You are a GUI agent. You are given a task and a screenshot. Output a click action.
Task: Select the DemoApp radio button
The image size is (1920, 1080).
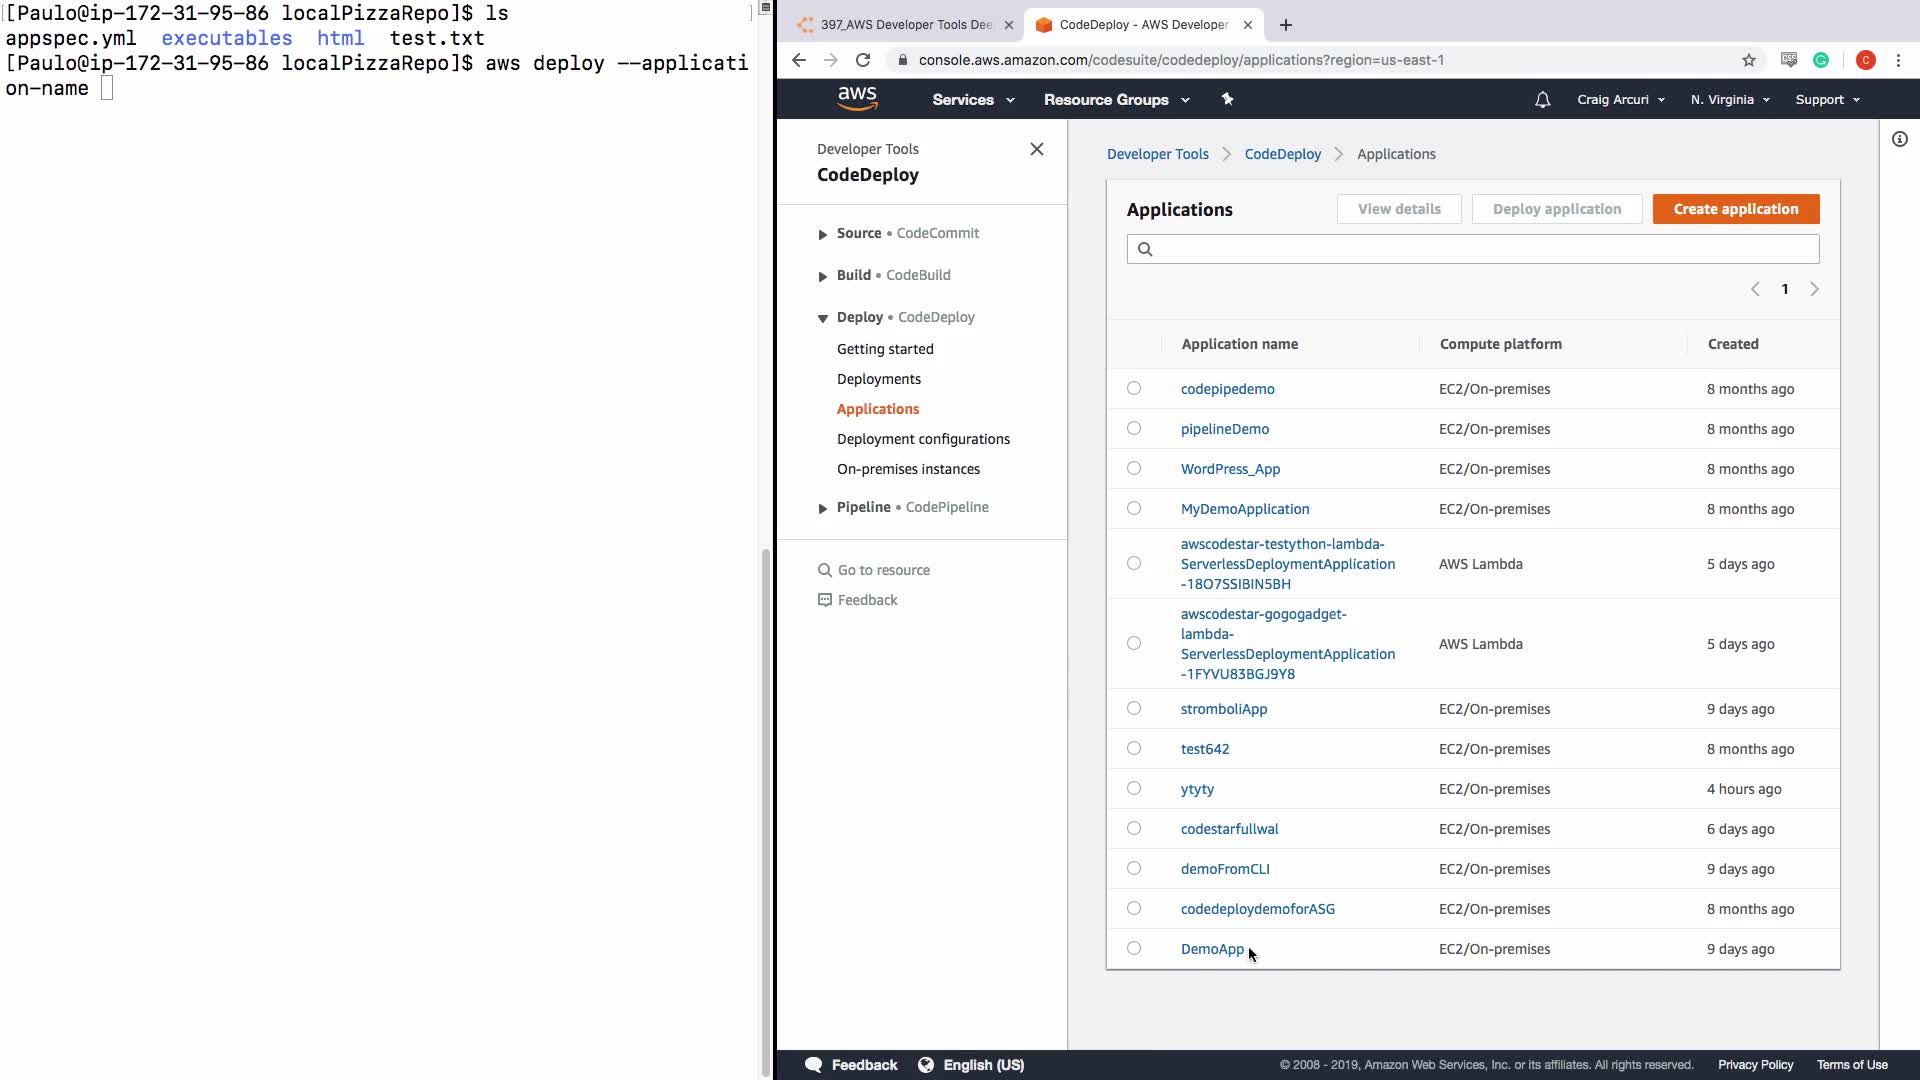tap(1133, 948)
